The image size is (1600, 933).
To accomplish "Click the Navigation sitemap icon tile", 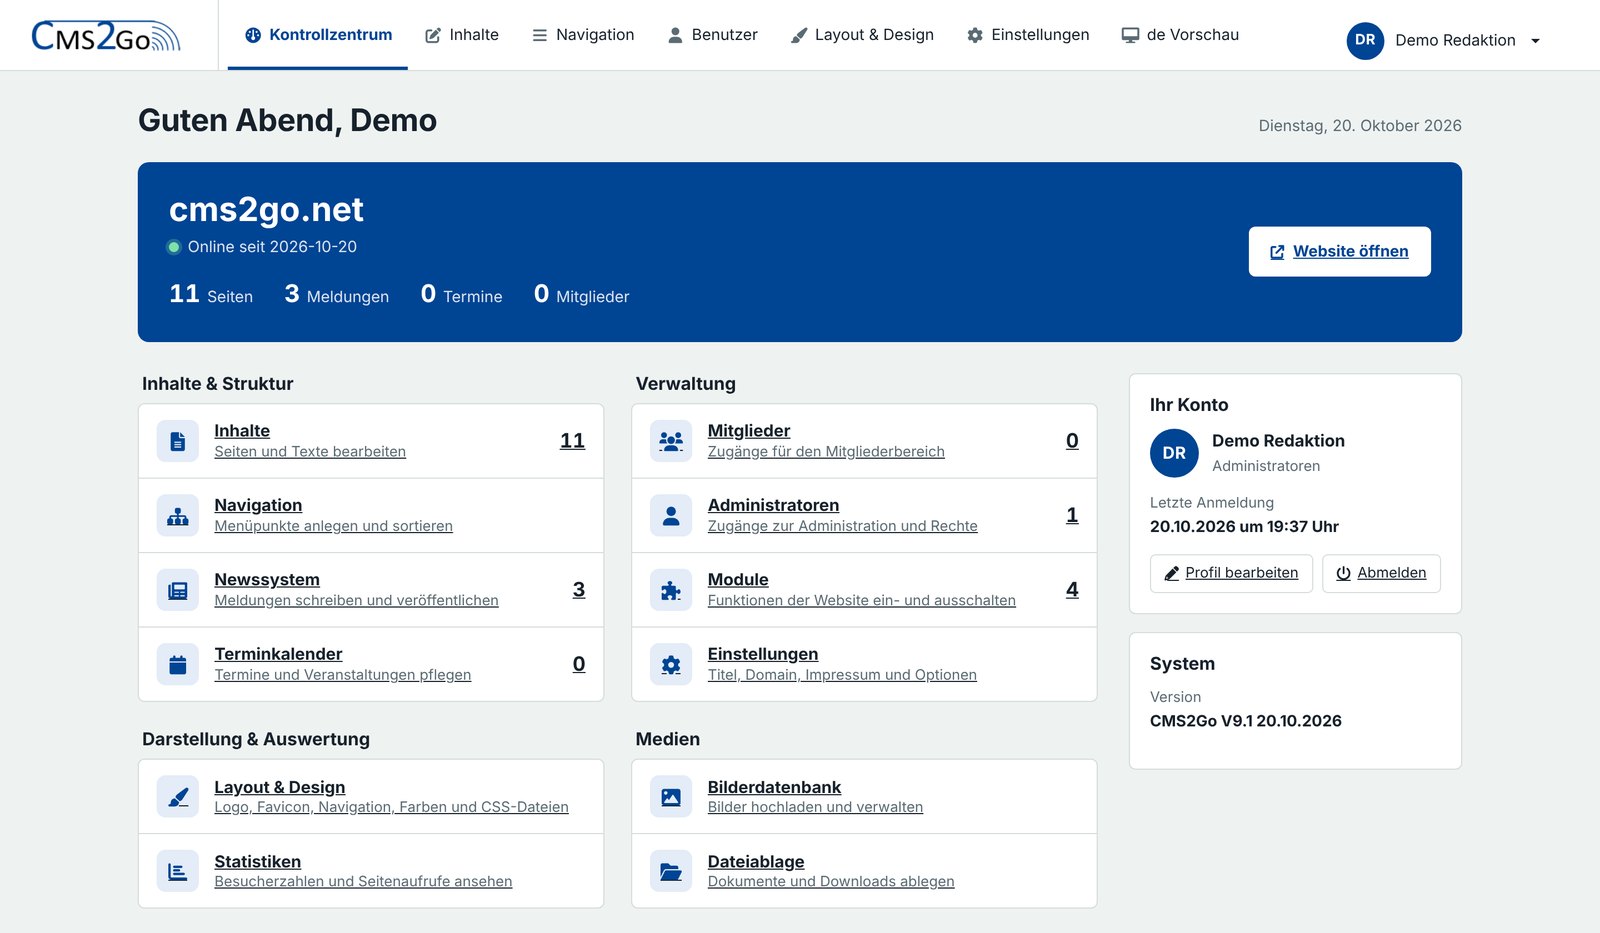I will coord(178,516).
